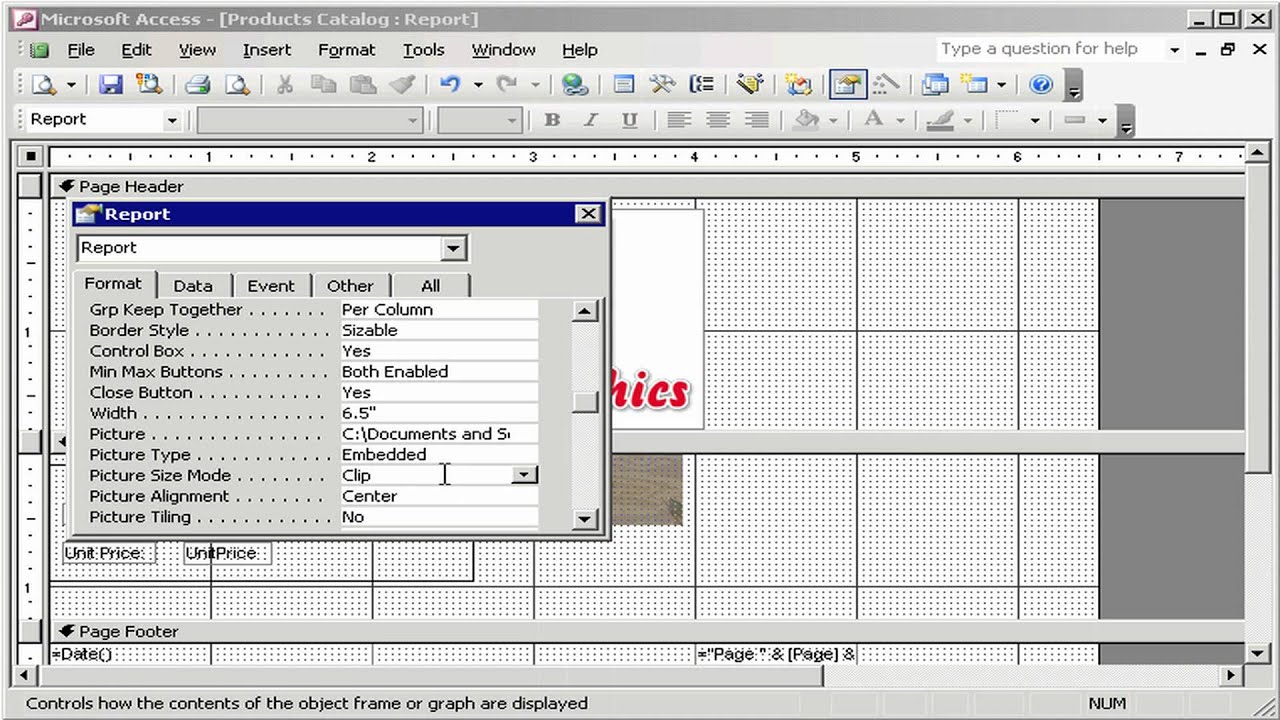This screenshot has width=1280, height=720.
Task: Open Picture Size Mode dropdown arrow
Action: (x=524, y=475)
